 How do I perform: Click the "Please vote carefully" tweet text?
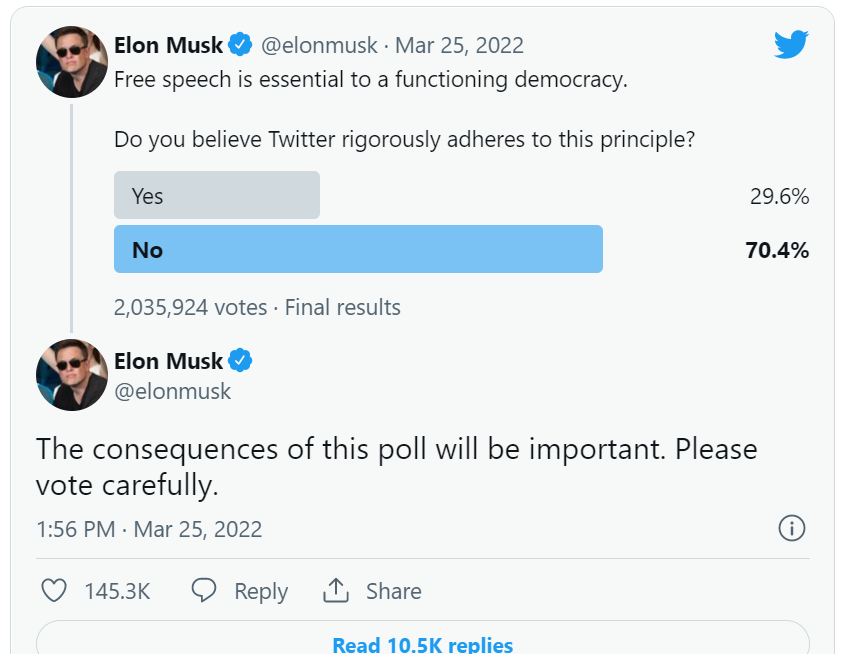[396, 467]
